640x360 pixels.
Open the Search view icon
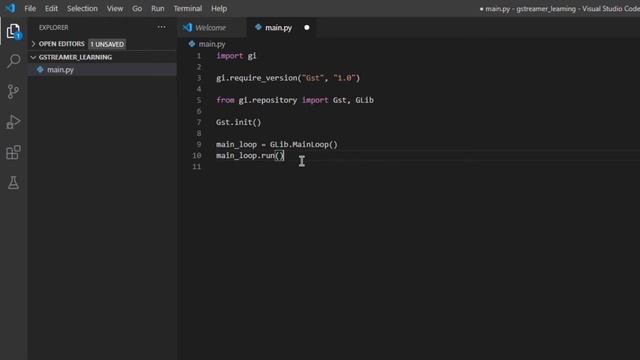pyautogui.click(x=13, y=61)
